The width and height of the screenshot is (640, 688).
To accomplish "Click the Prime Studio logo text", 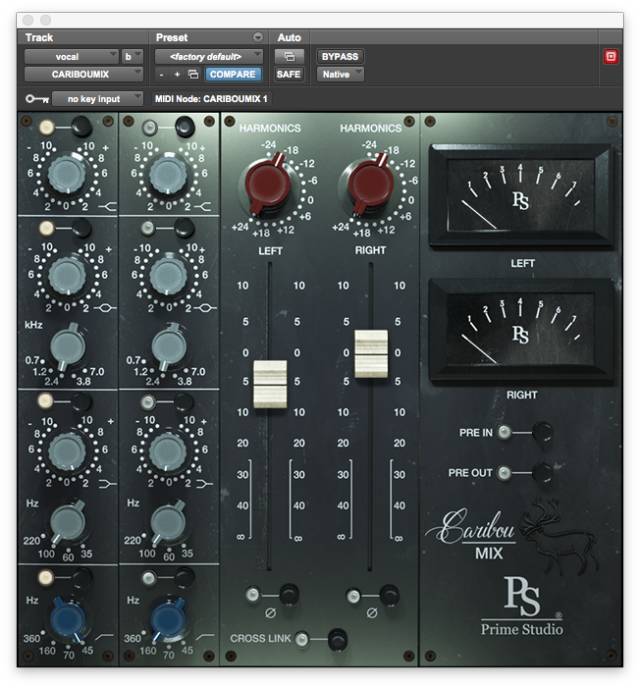I will click(x=522, y=629).
